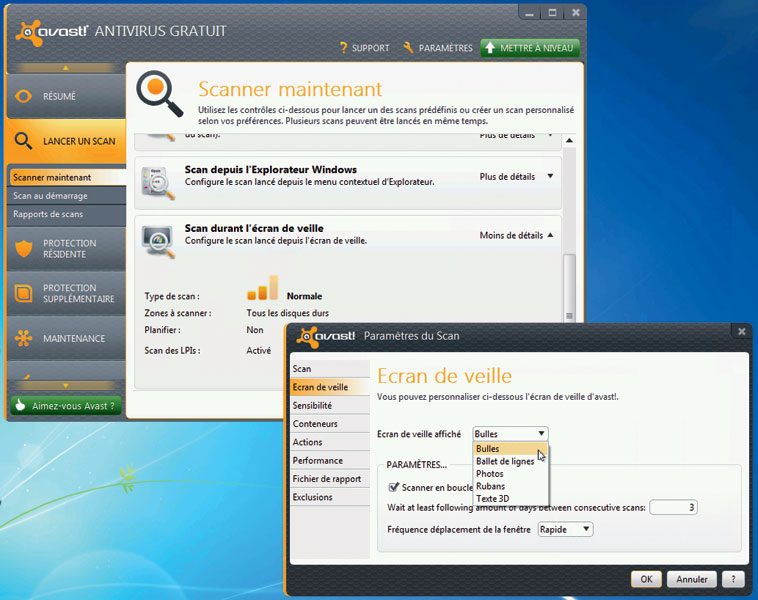
Task: Click the upgrade arrow icon on Mettre à niveau
Action: point(490,47)
